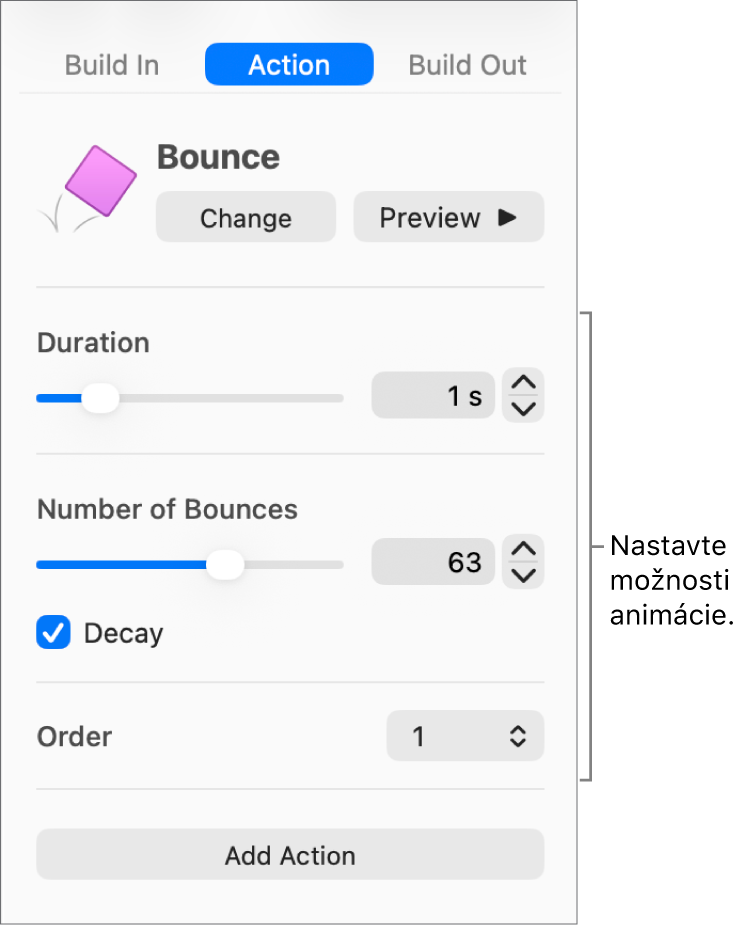750x926 pixels.
Task: Uncheck the Decay checkbox
Action: coord(53,632)
